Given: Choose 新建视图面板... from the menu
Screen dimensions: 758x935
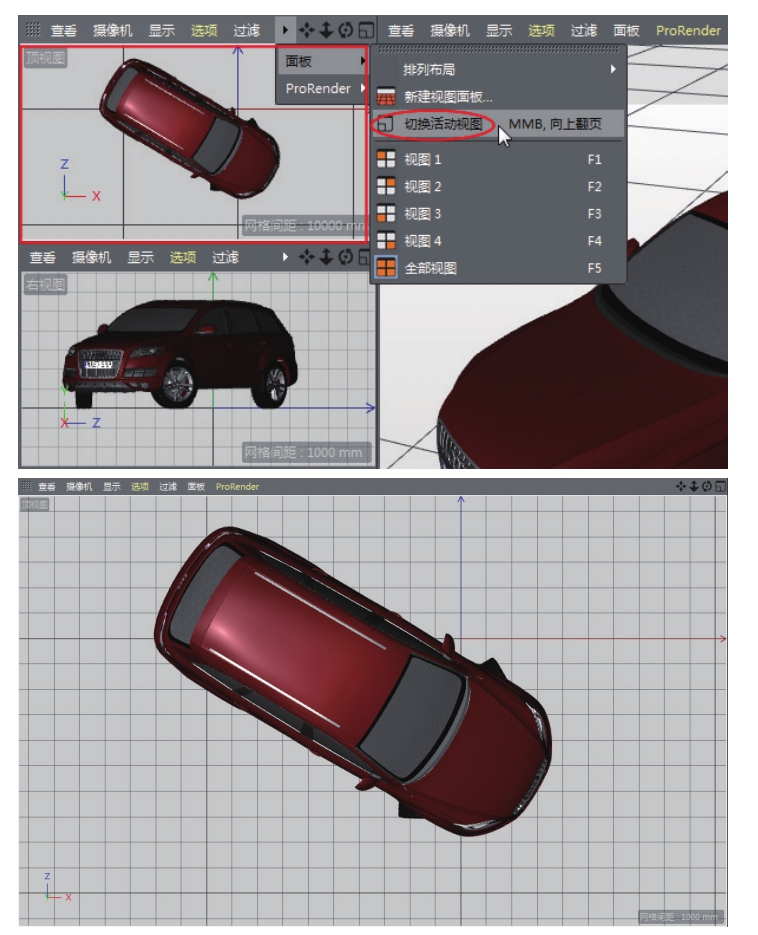Looking at the screenshot, I should click(x=448, y=97).
